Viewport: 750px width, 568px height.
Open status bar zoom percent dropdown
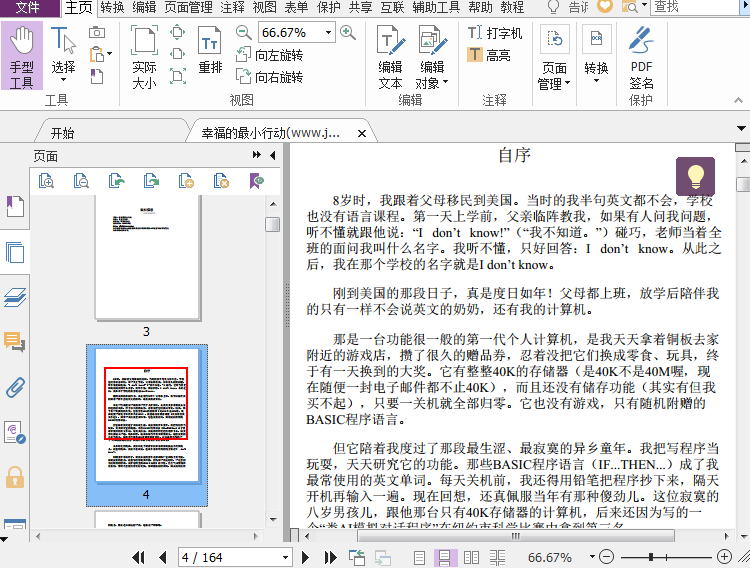[x=592, y=557]
